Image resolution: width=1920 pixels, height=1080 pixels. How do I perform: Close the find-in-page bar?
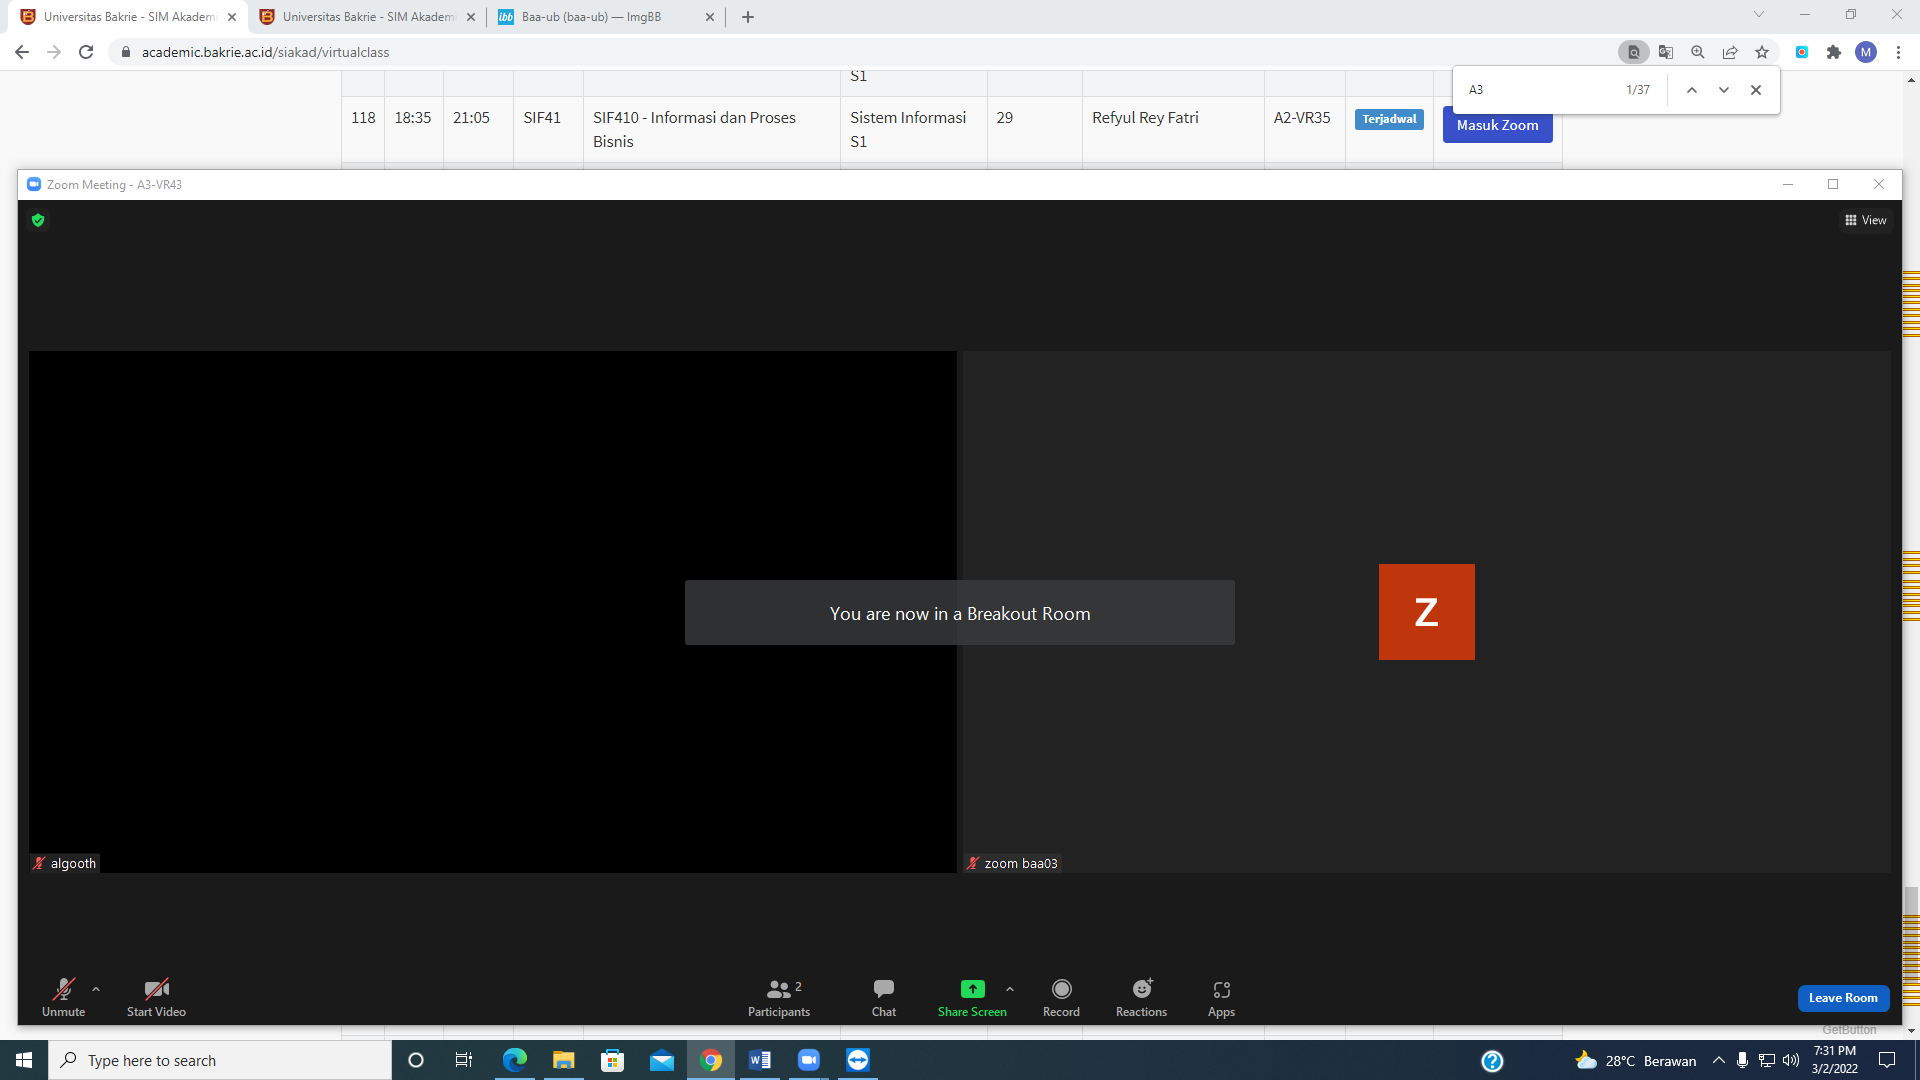[1756, 90]
